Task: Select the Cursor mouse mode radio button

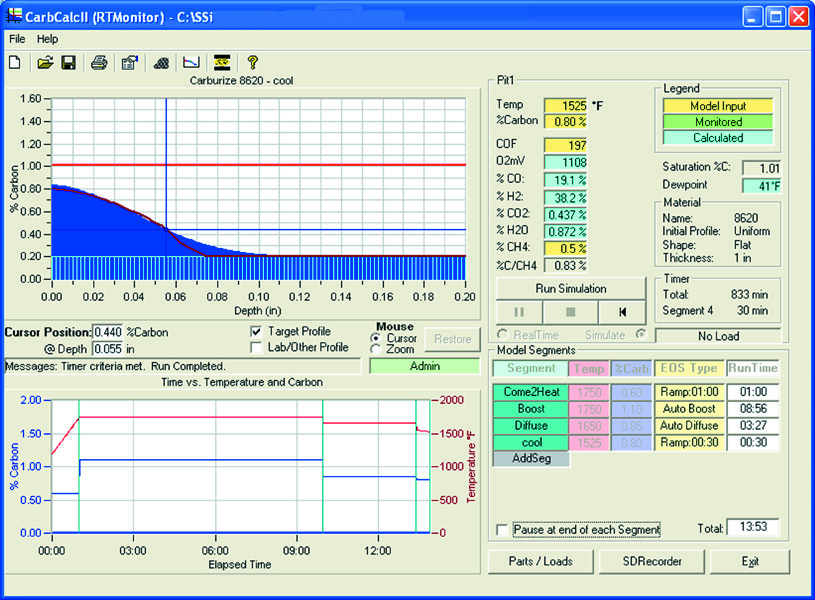Action: pyautogui.click(x=375, y=338)
